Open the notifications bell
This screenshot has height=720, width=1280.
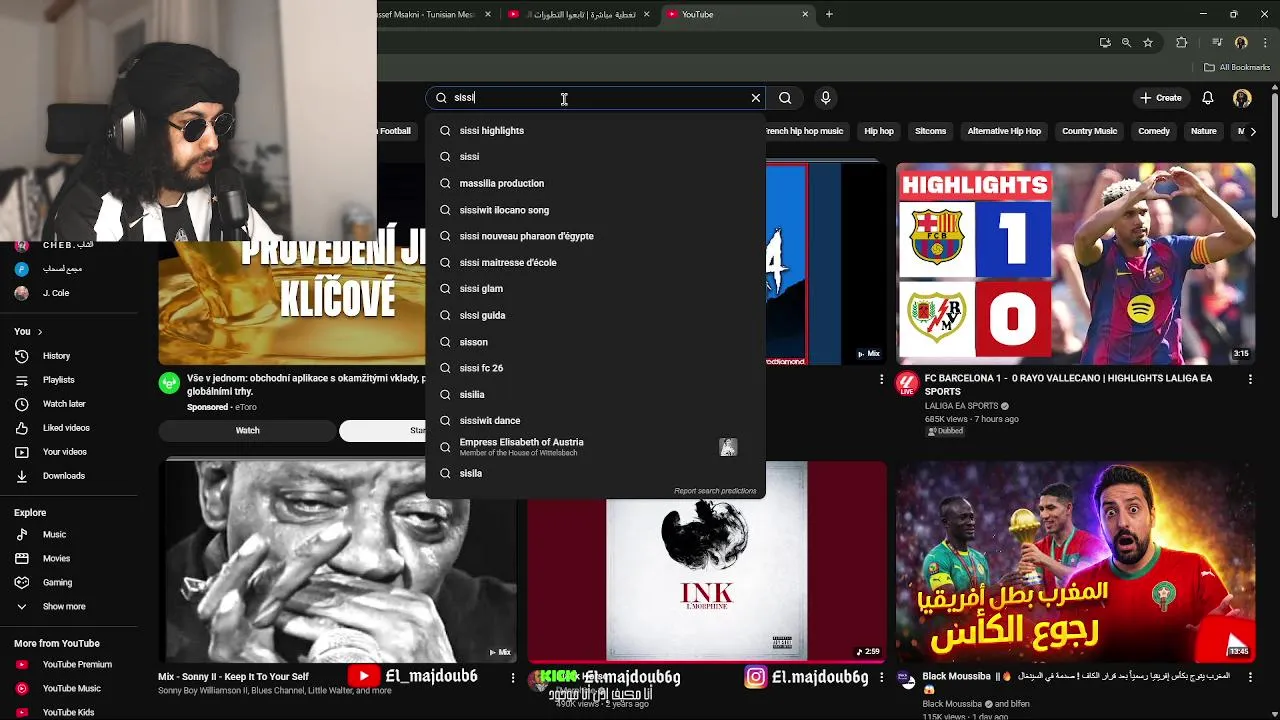1208,98
